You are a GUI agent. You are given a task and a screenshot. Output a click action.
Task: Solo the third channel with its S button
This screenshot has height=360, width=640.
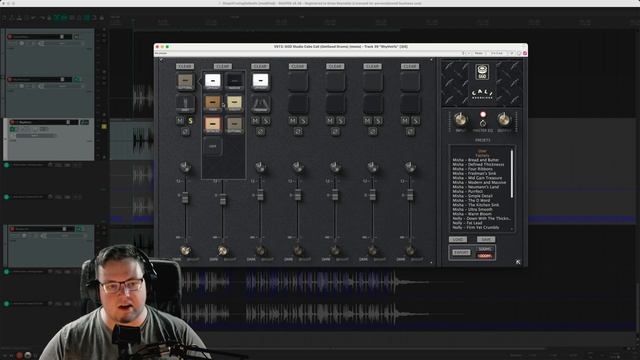[266, 121]
